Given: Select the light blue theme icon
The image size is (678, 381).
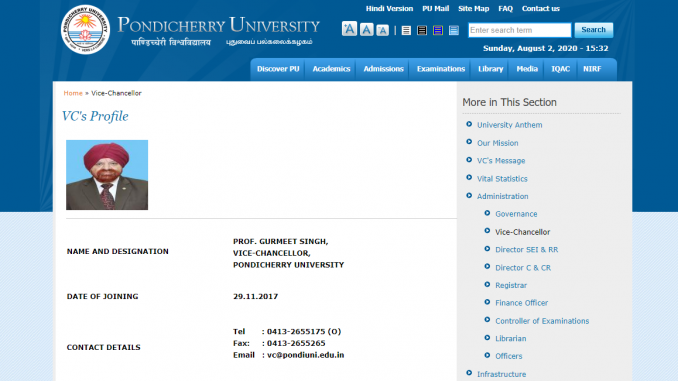Looking at the screenshot, I should point(454,30).
